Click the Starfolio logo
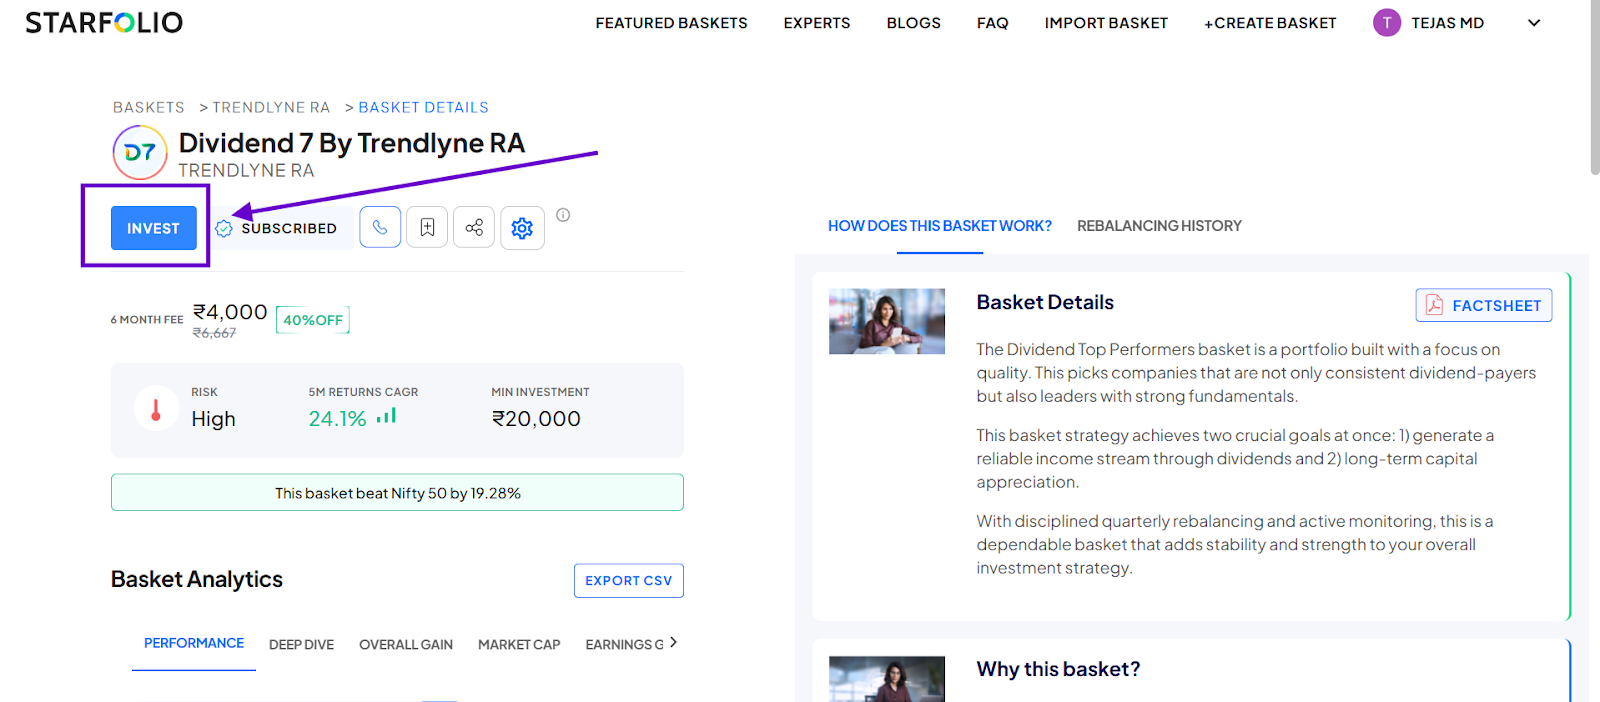Image resolution: width=1600 pixels, height=702 pixels. 104,22
